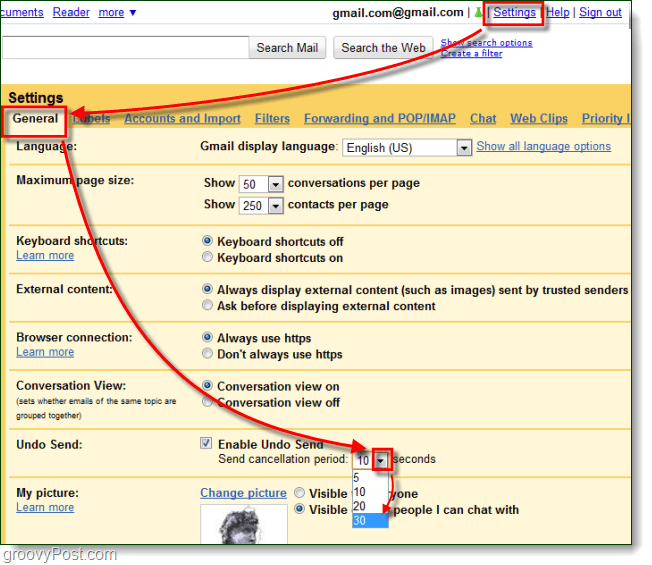Open the conversations per page dropdown
The height and width of the screenshot is (565, 652).
click(x=261, y=184)
